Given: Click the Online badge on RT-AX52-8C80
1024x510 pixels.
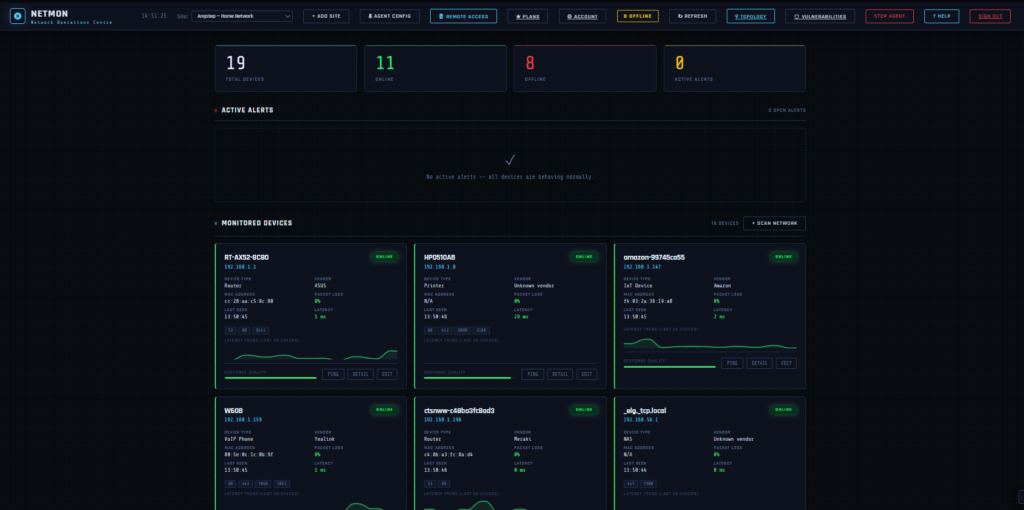Looking at the screenshot, I should [385, 257].
